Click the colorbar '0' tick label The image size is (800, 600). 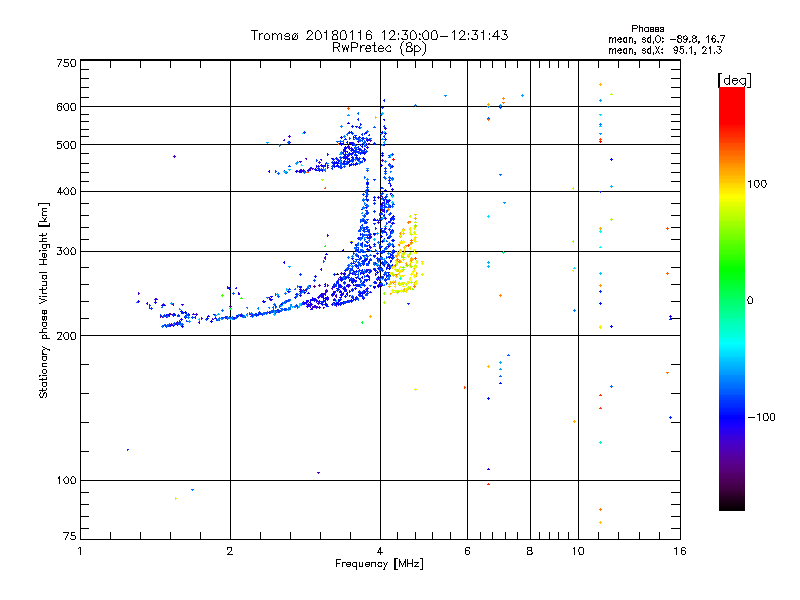click(750, 301)
